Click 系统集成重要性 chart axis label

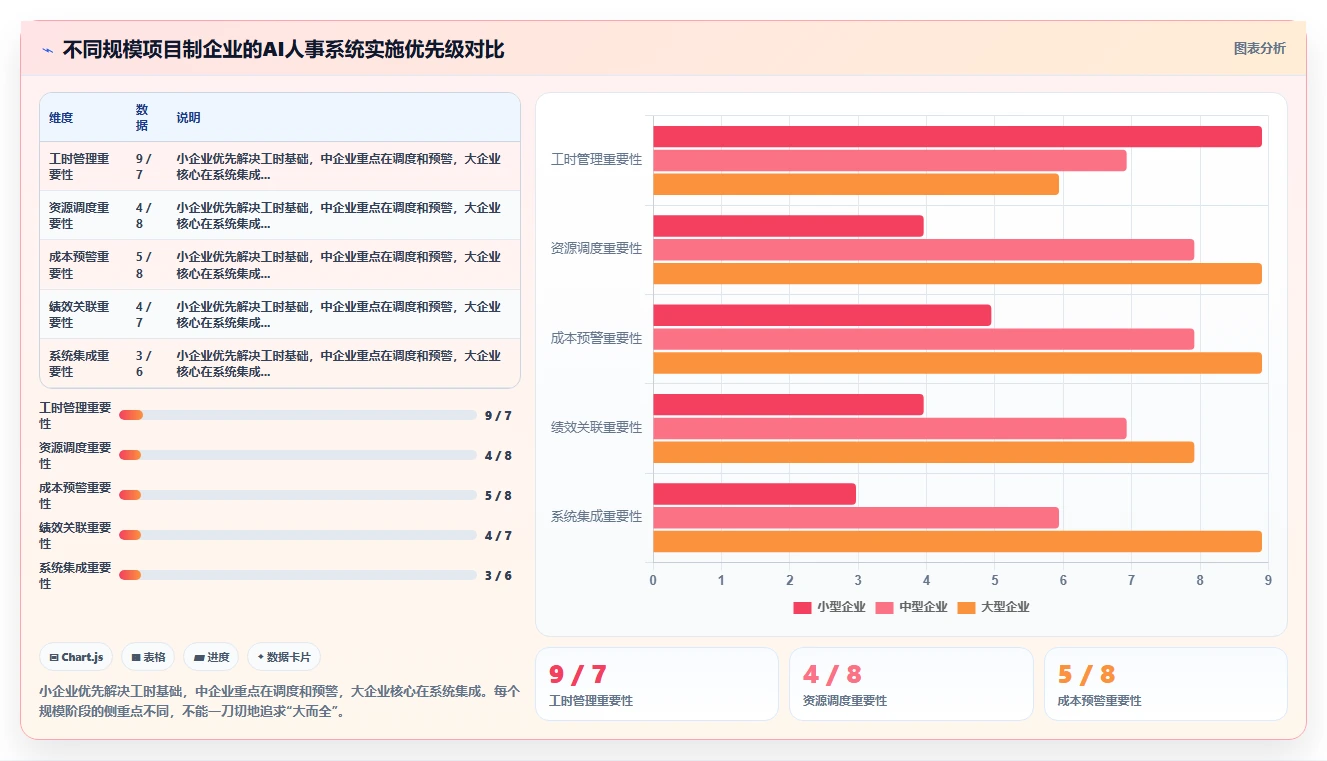[x=596, y=517]
